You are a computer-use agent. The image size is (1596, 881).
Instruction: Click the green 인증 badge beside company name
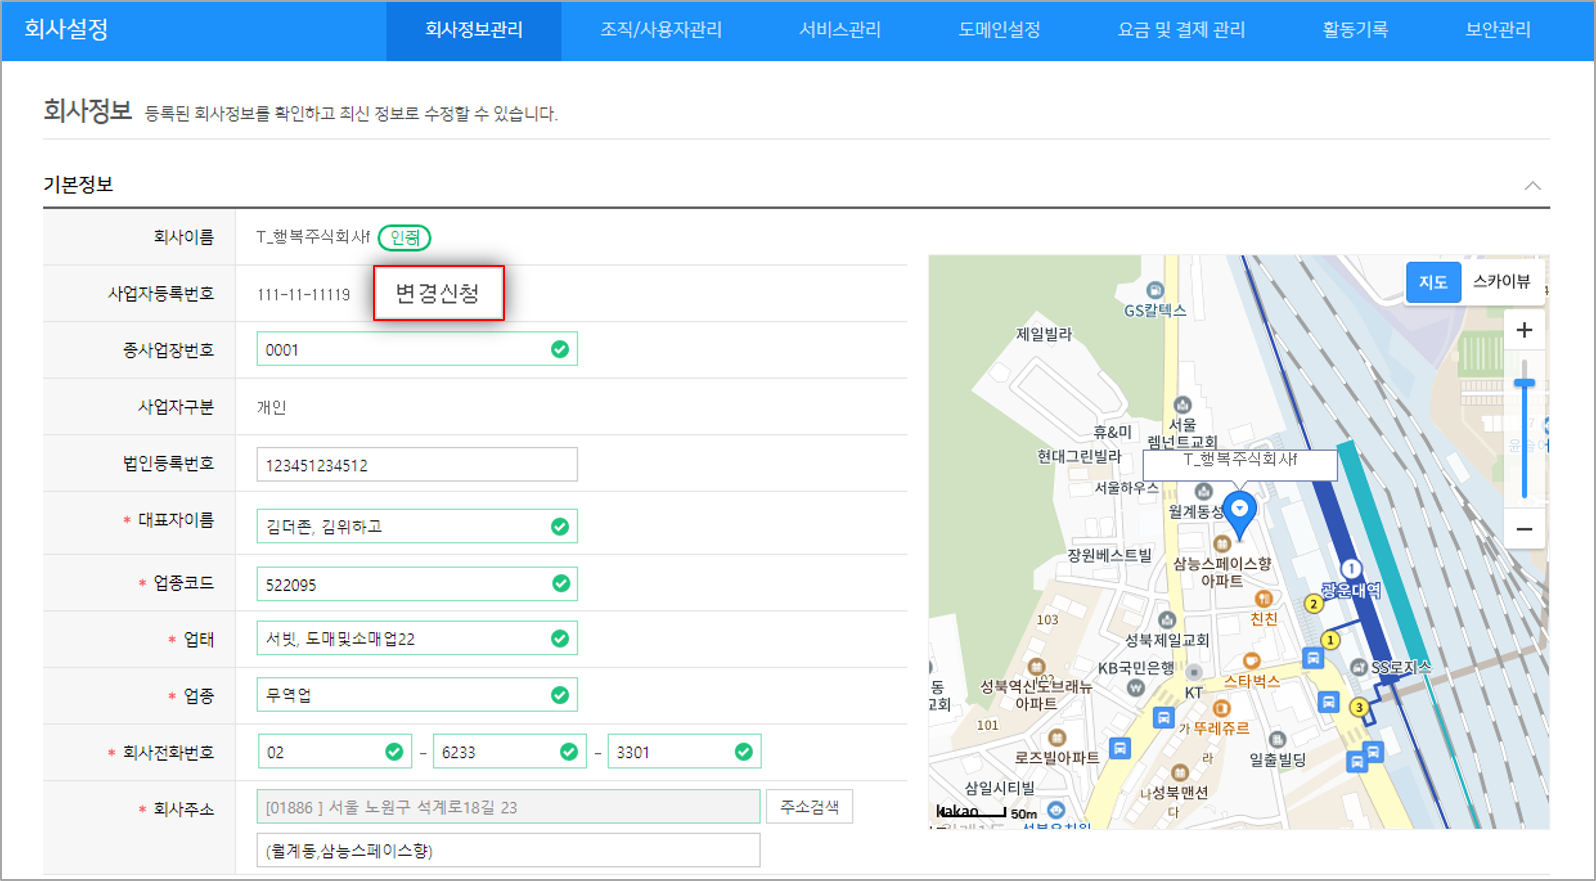[405, 238]
